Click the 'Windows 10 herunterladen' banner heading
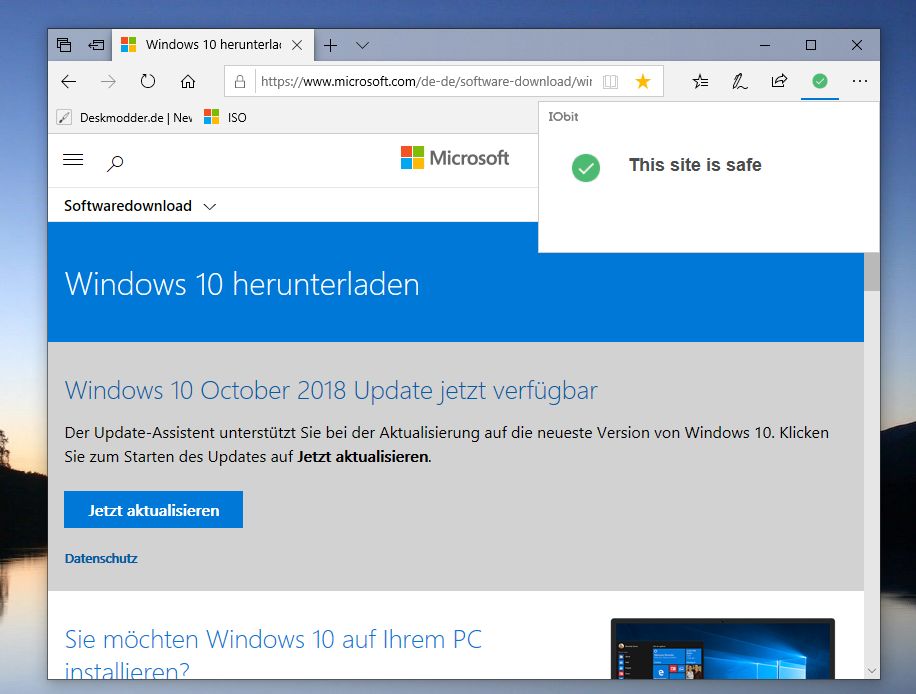Viewport: 916px width, 694px height. click(x=242, y=284)
